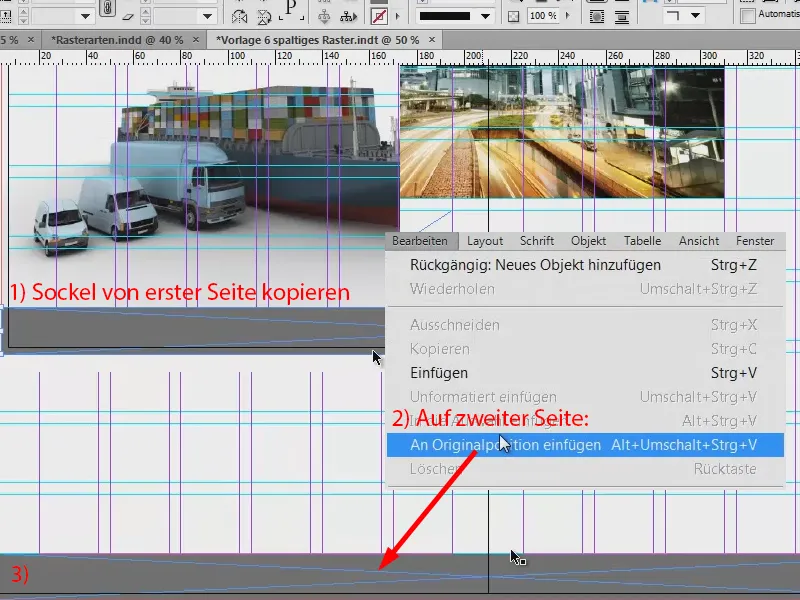Expand the arrow beside the stroke swatch
The width and height of the screenshot is (800, 600).
tap(398, 16)
